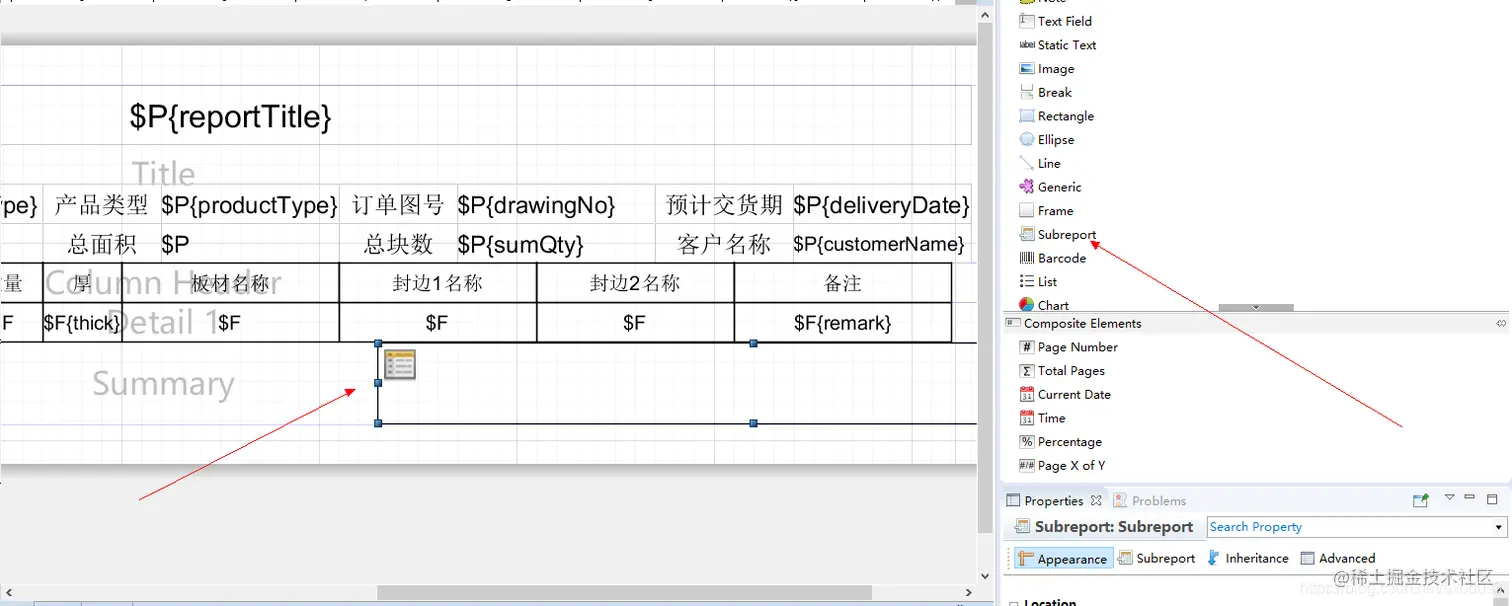Select the $P{reportTitle} text field

[x=230, y=116]
